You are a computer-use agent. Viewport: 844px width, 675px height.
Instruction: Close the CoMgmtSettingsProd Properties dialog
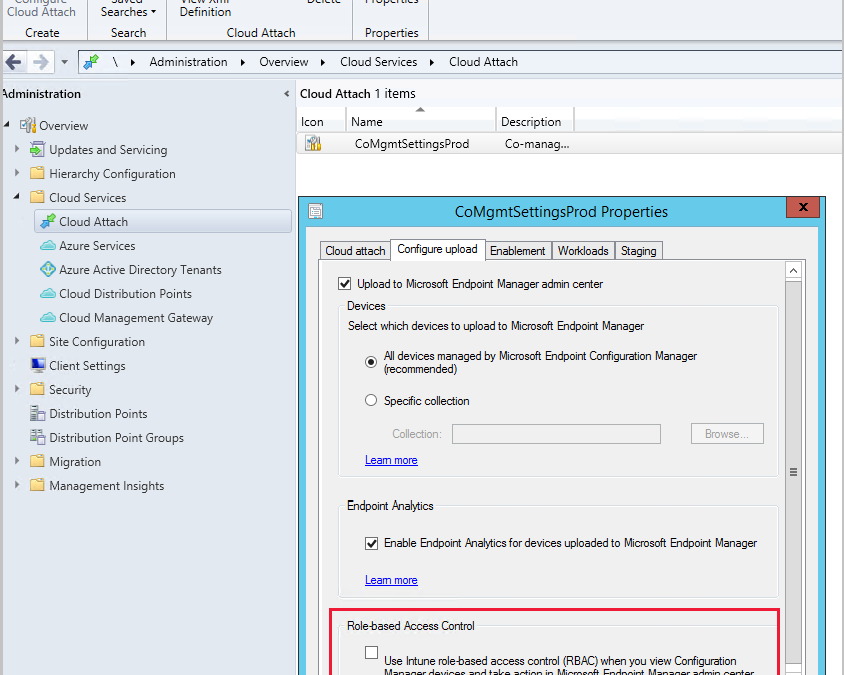(803, 207)
